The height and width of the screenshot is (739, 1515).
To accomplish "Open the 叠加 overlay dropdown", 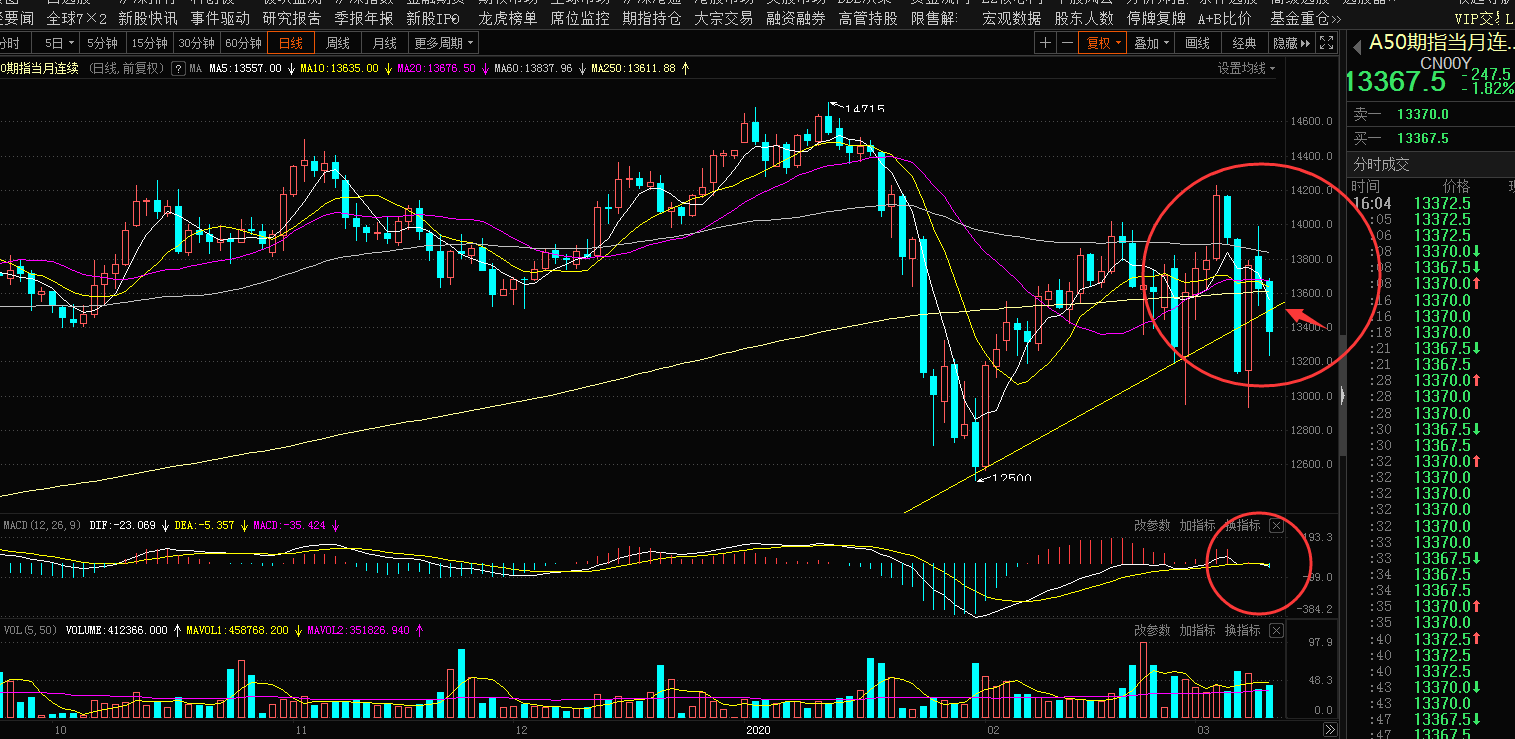I will (x=1151, y=43).
